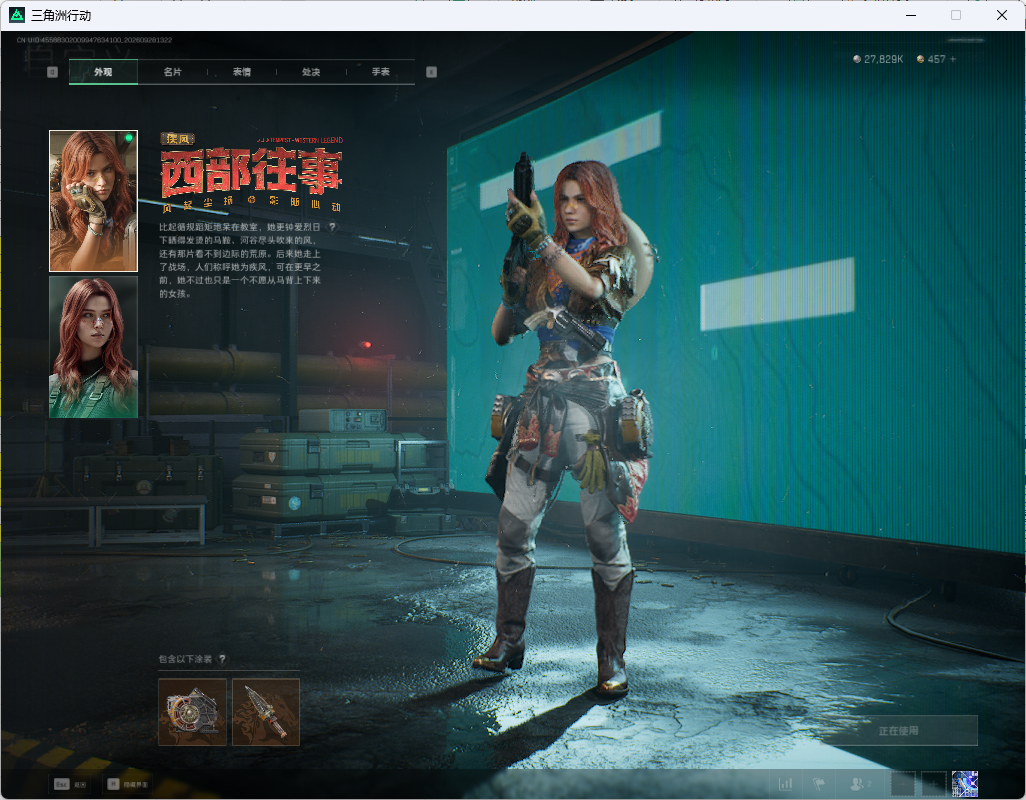Click the 正在使用 button
This screenshot has width=1026, height=800.
[x=898, y=731]
